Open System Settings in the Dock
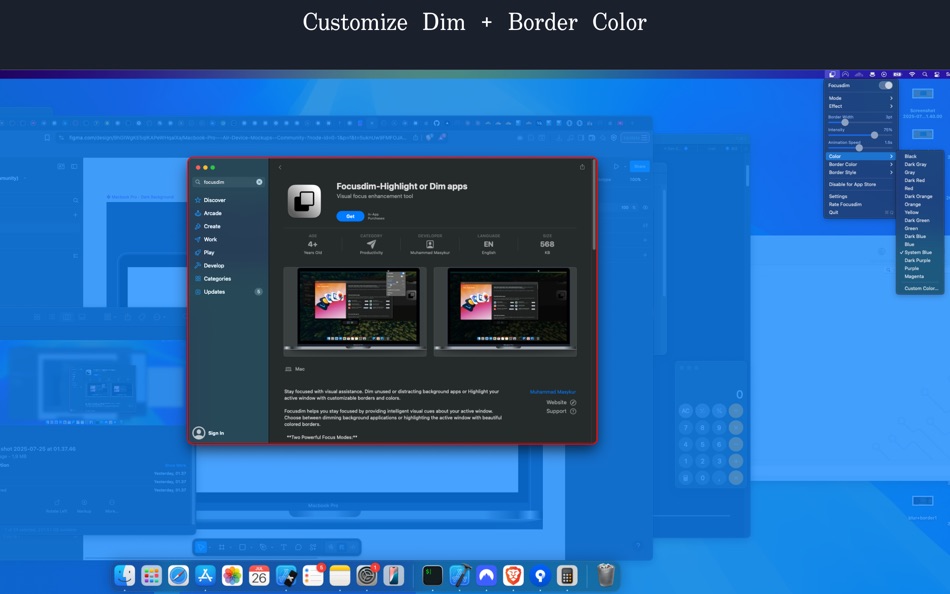The image size is (950, 594). click(367, 575)
